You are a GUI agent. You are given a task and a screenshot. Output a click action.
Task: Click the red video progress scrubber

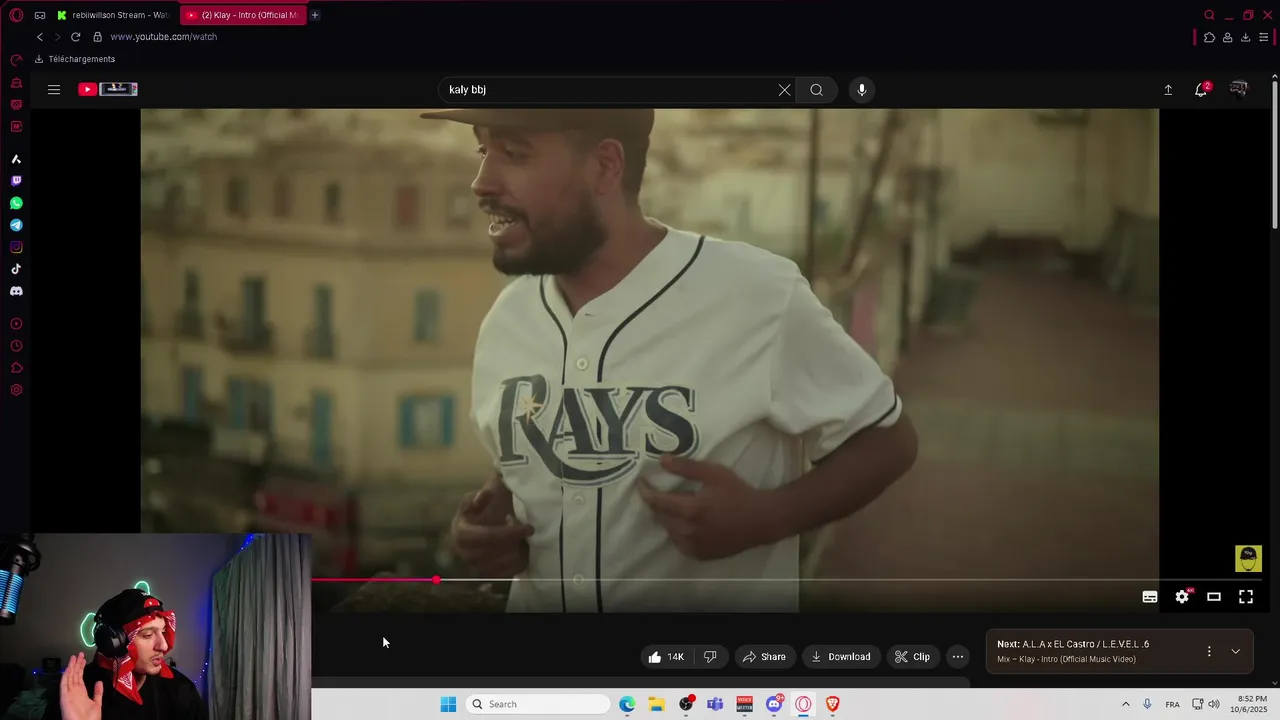click(x=436, y=580)
